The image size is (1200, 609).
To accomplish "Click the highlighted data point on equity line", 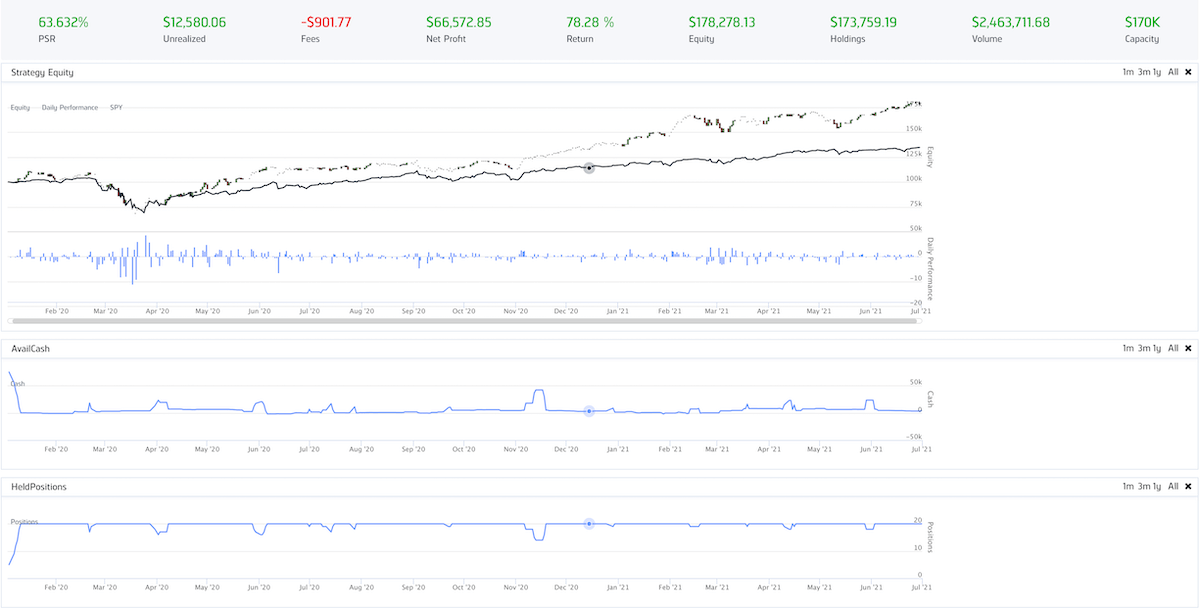I will (589, 168).
